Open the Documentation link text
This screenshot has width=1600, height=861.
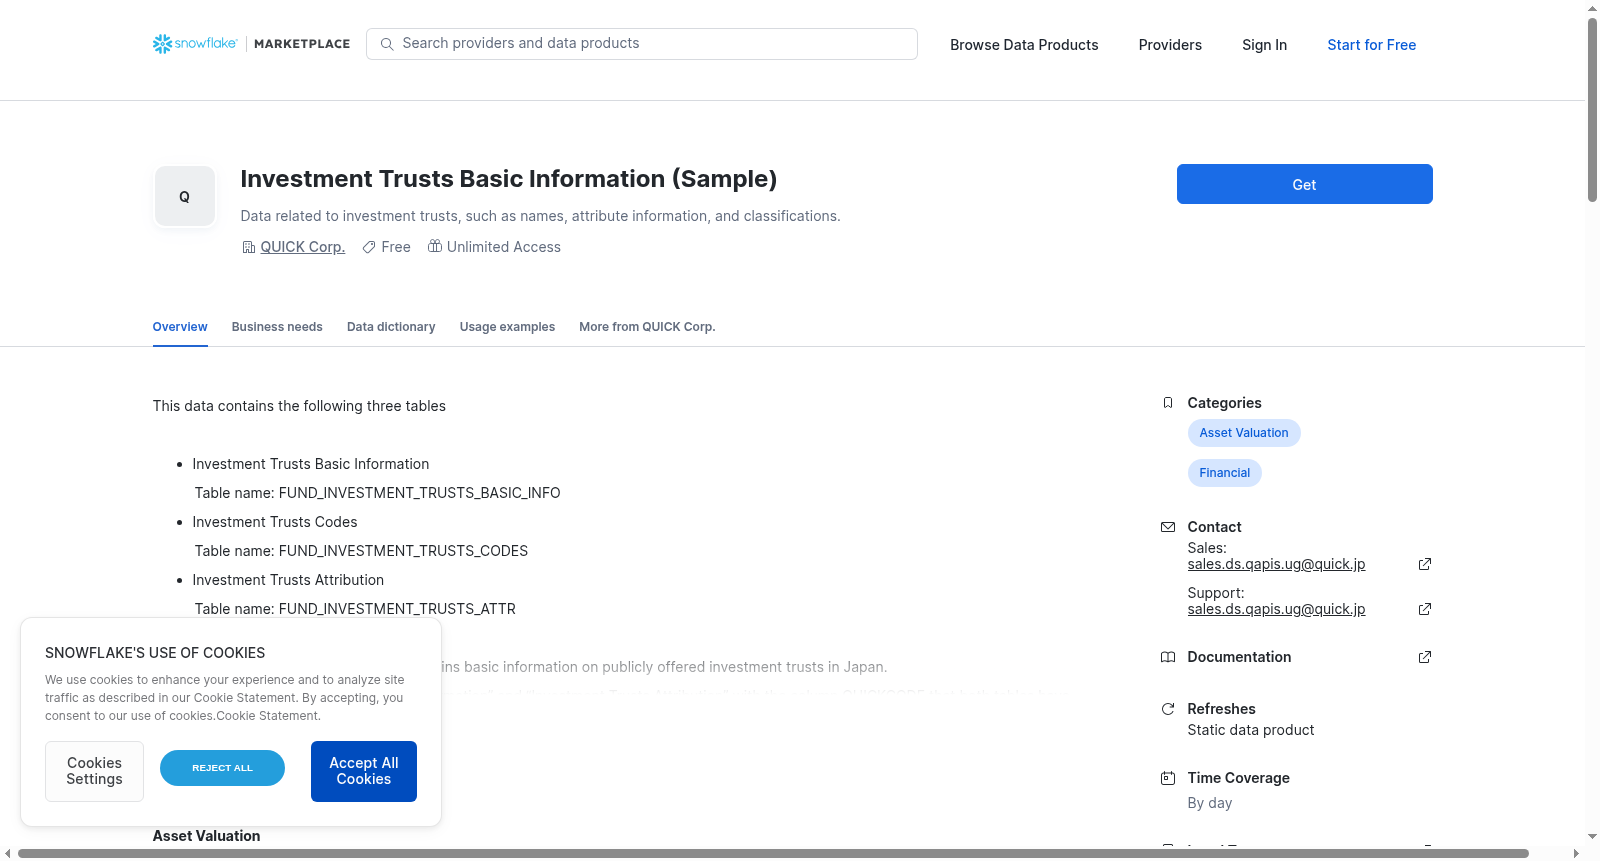click(1239, 657)
